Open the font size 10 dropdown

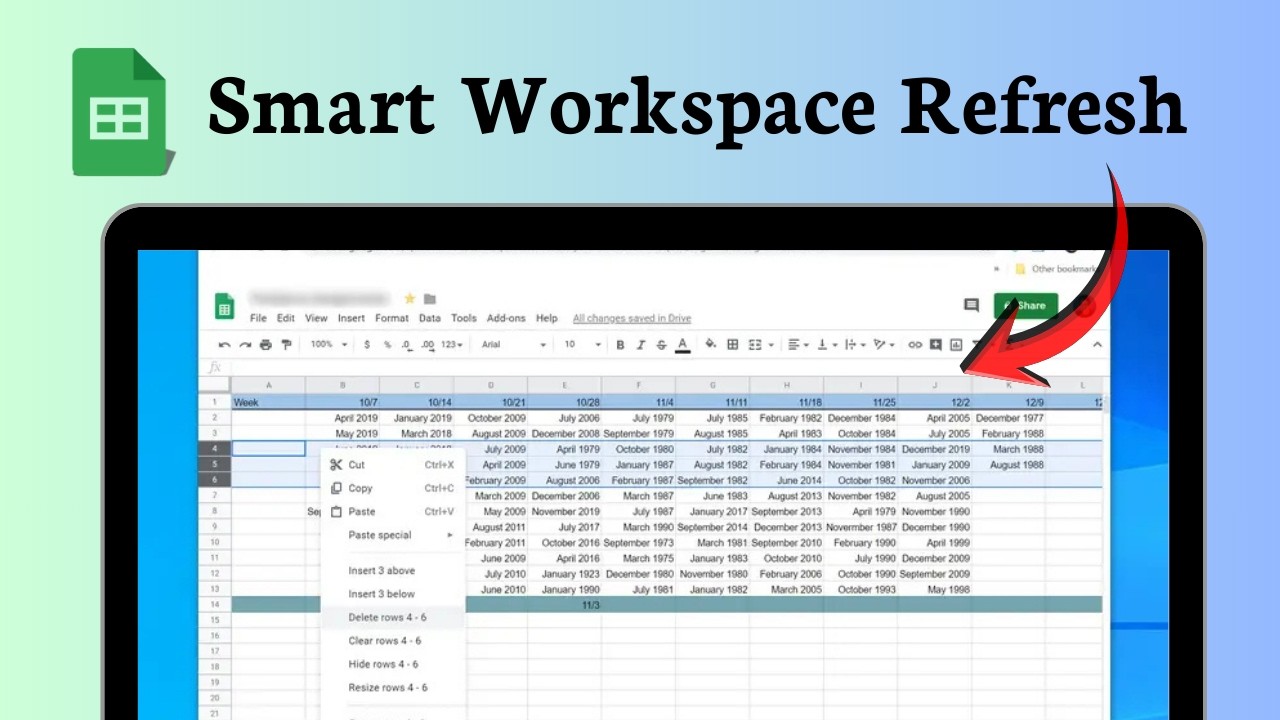click(x=583, y=344)
